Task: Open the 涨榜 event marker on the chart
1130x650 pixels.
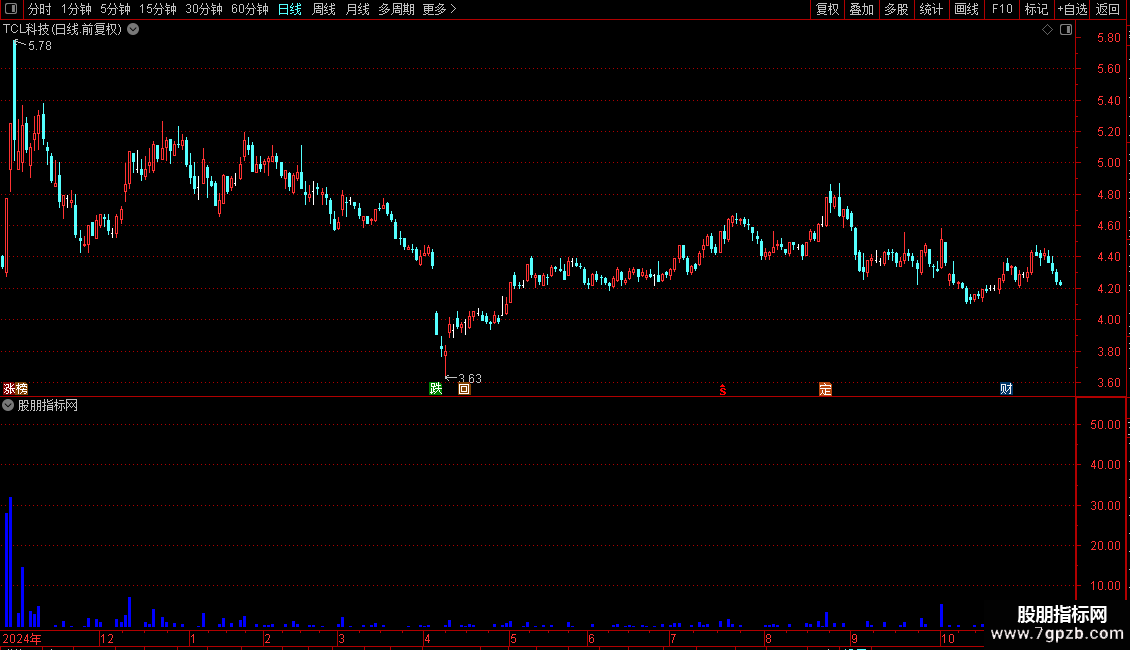Action: 15,389
